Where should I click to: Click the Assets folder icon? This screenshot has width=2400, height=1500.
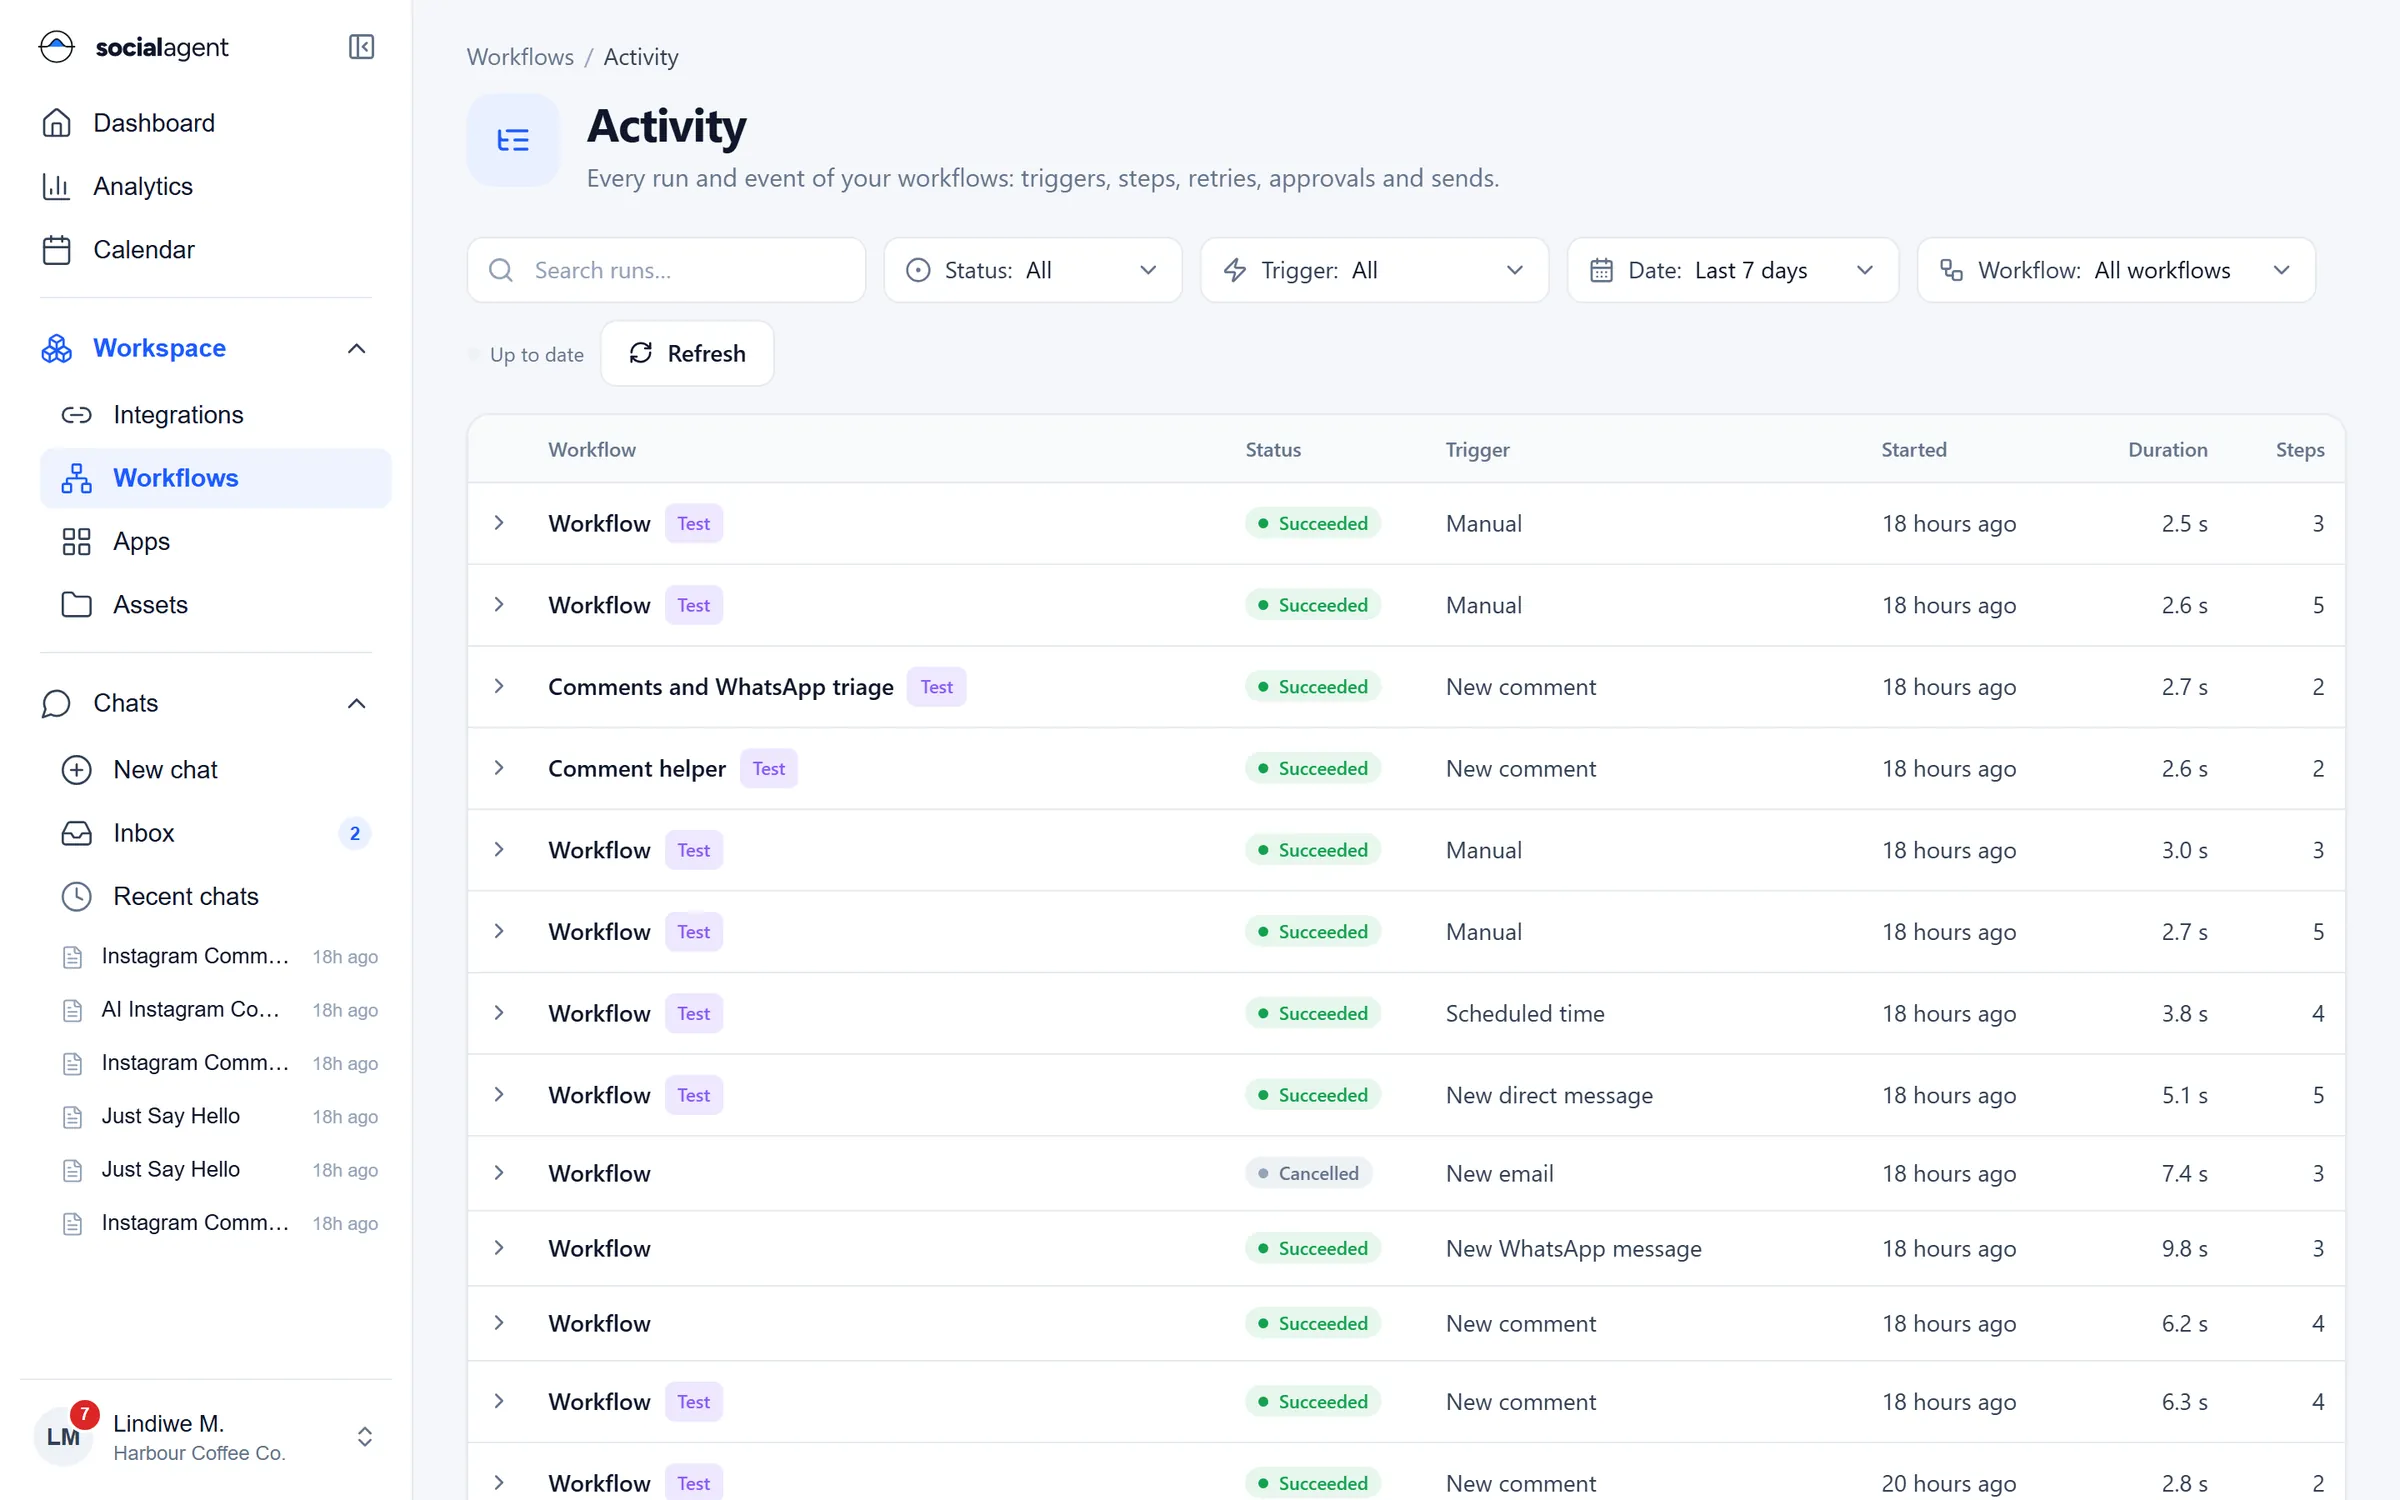pyautogui.click(x=77, y=605)
